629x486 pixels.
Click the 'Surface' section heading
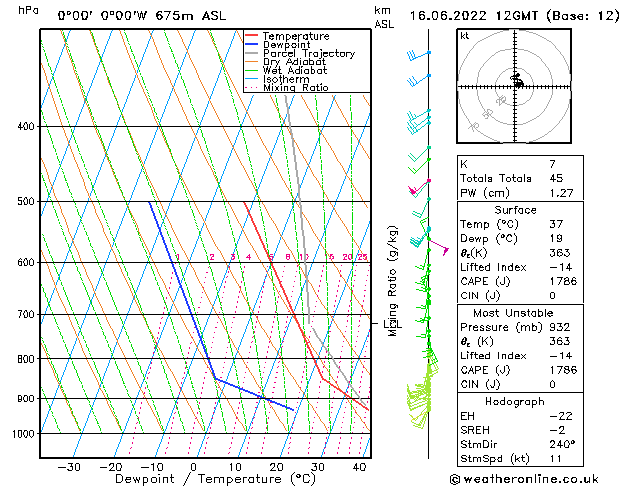(515, 210)
